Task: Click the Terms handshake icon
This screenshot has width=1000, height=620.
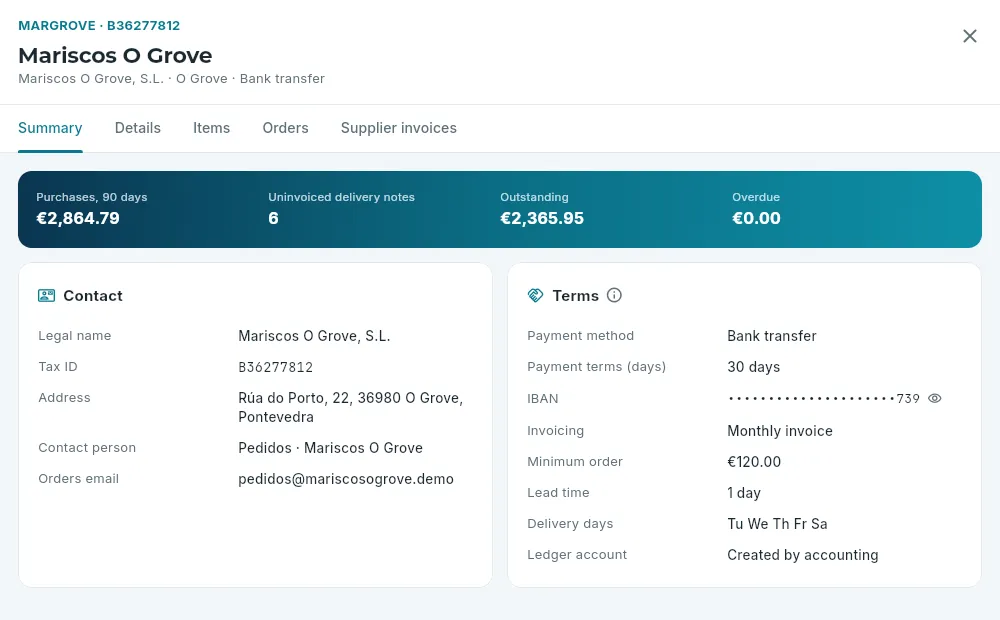Action: pos(535,295)
